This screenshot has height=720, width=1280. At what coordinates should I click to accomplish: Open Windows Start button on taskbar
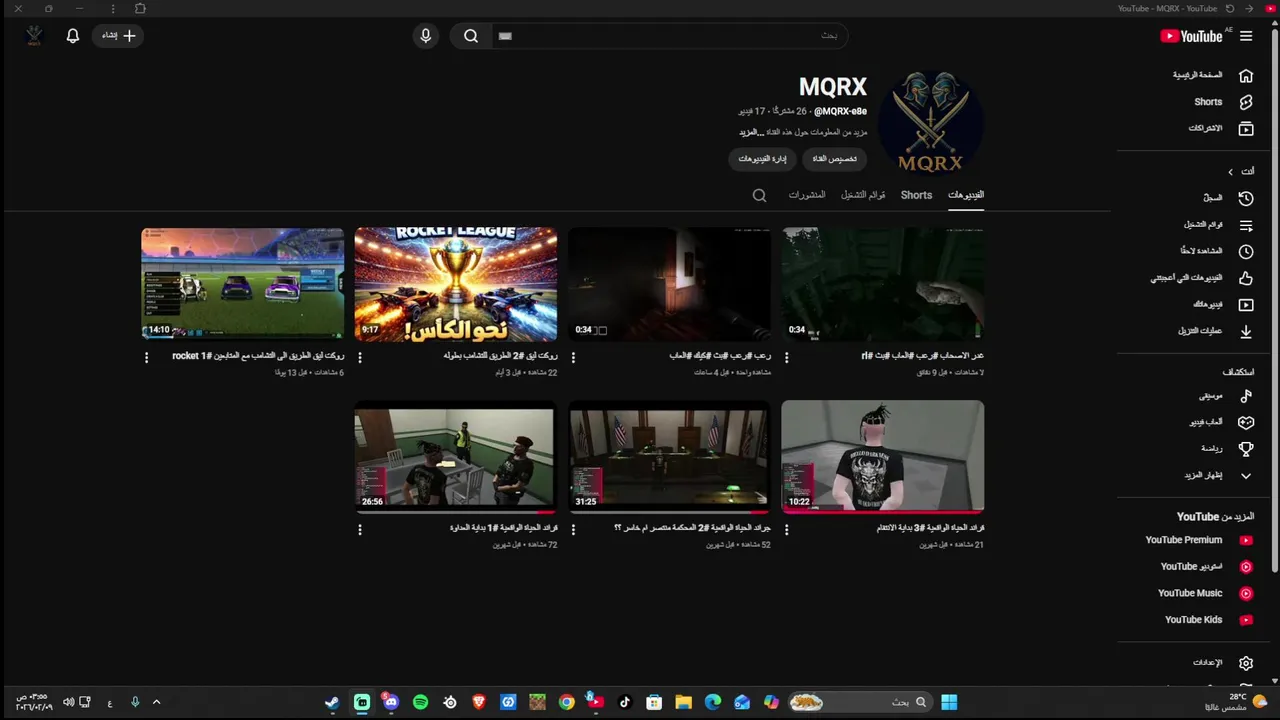949,703
